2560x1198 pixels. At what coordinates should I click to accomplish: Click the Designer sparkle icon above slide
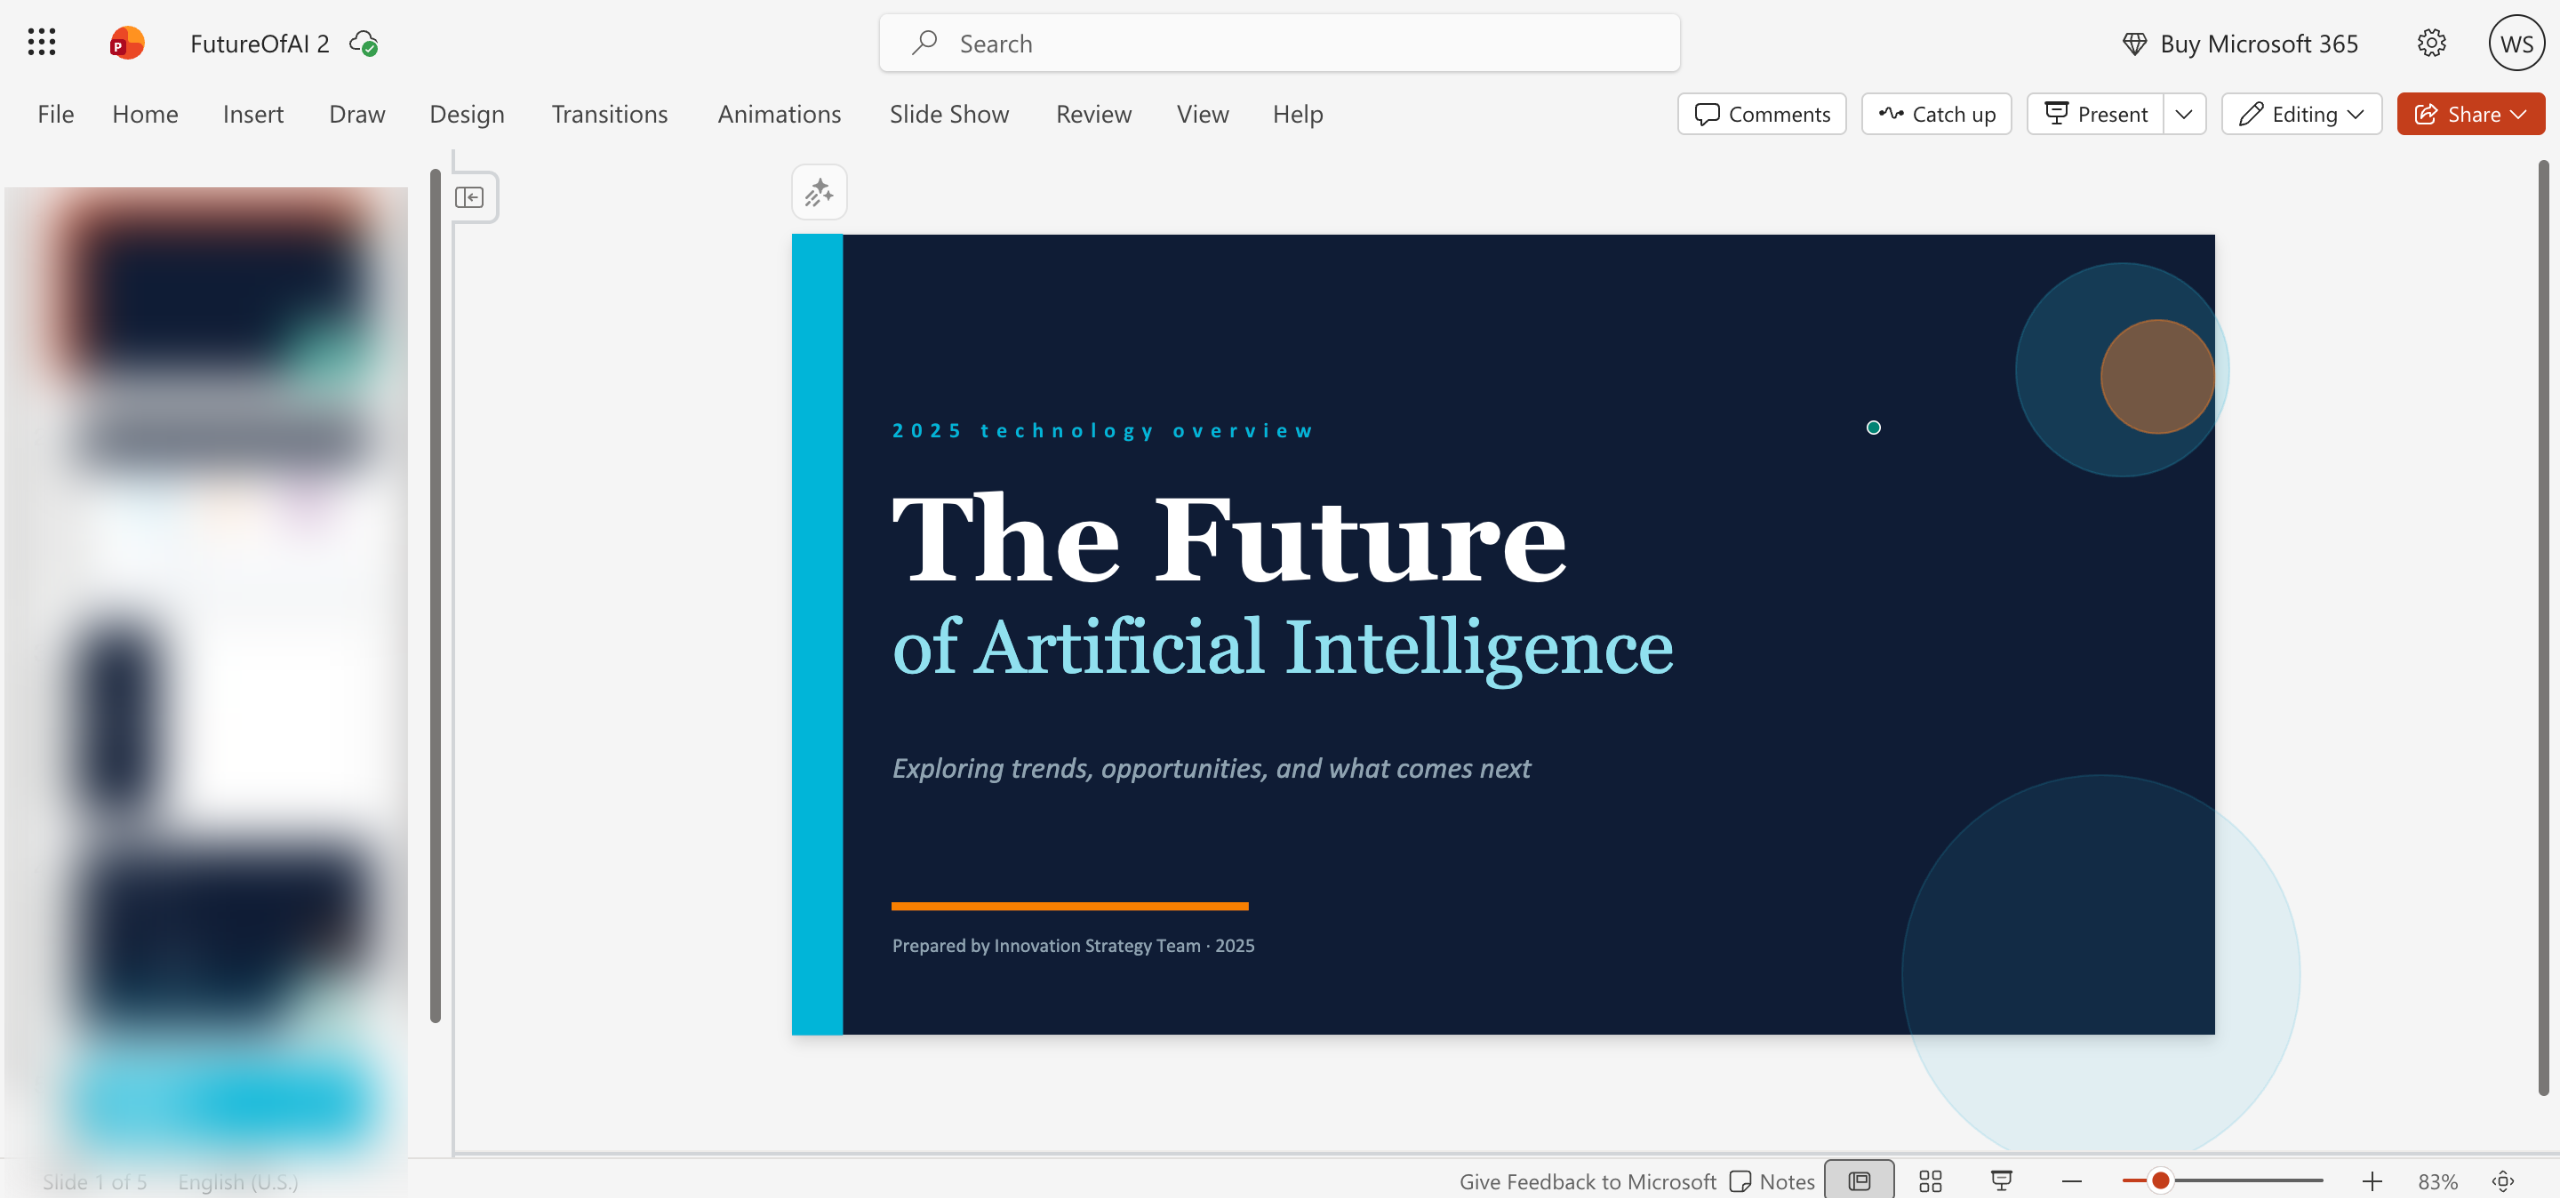[x=819, y=192]
